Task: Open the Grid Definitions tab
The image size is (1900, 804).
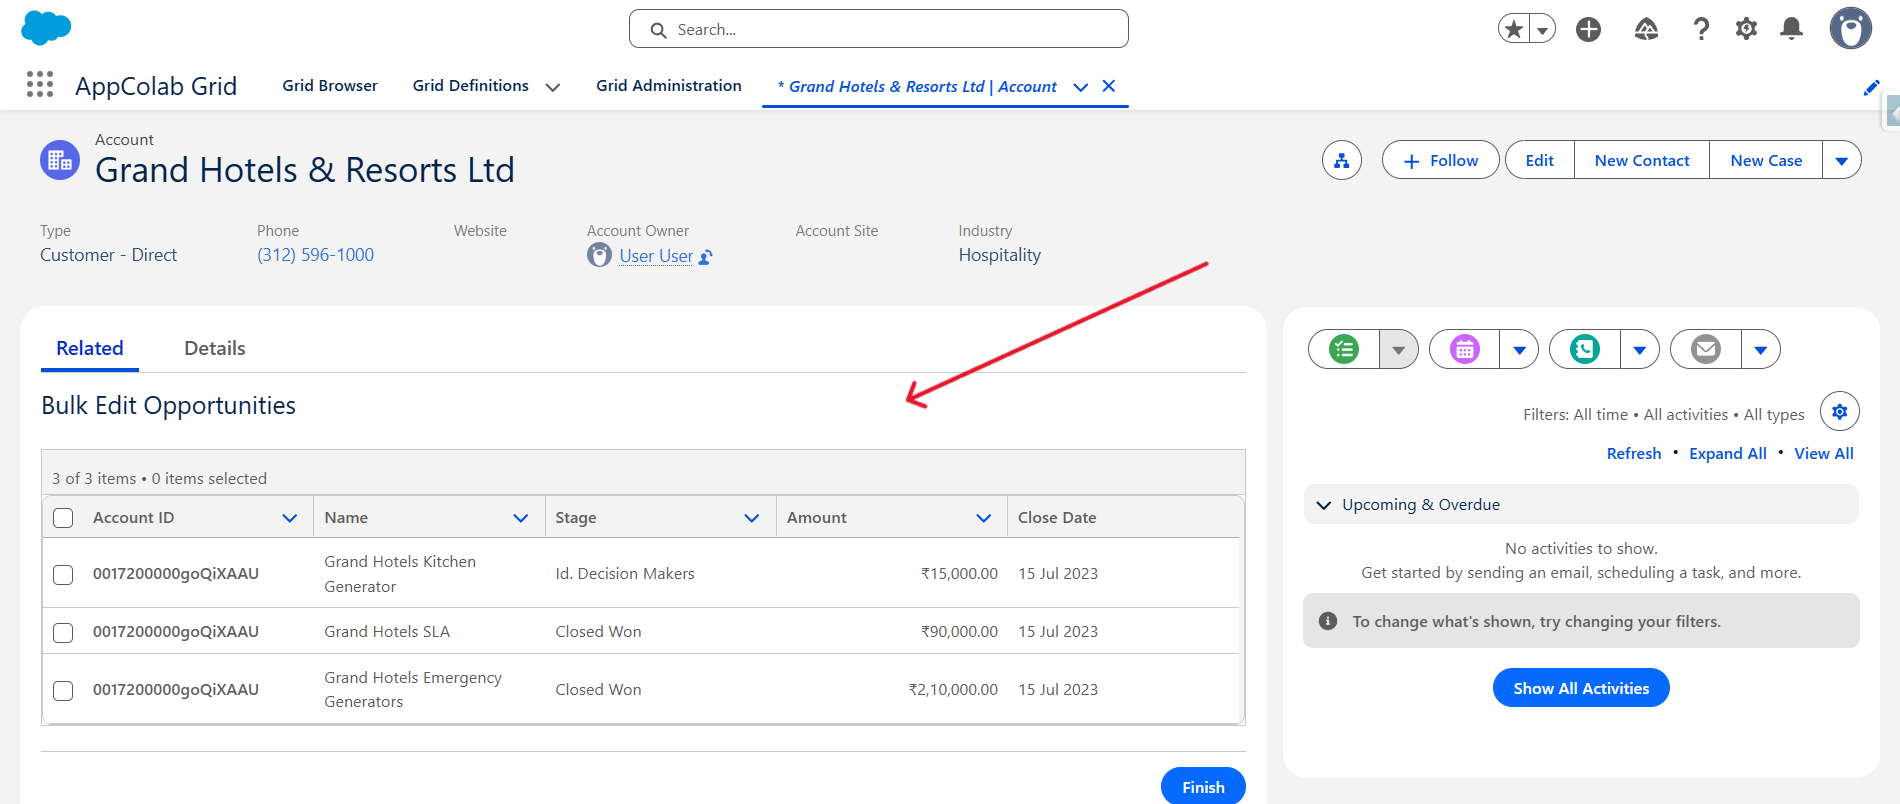Action: (x=470, y=86)
